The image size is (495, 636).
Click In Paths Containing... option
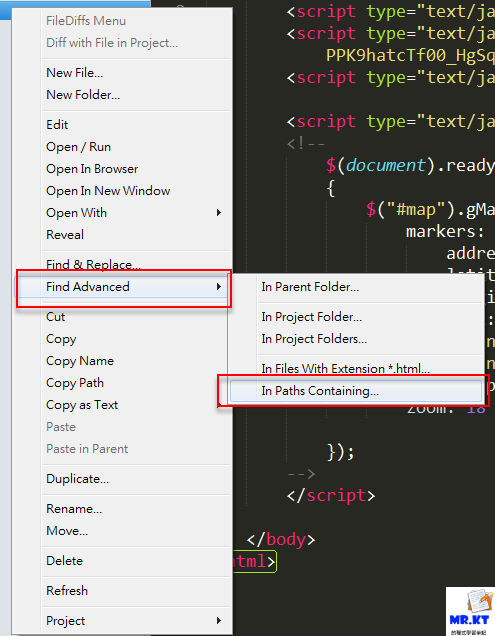pos(320,391)
